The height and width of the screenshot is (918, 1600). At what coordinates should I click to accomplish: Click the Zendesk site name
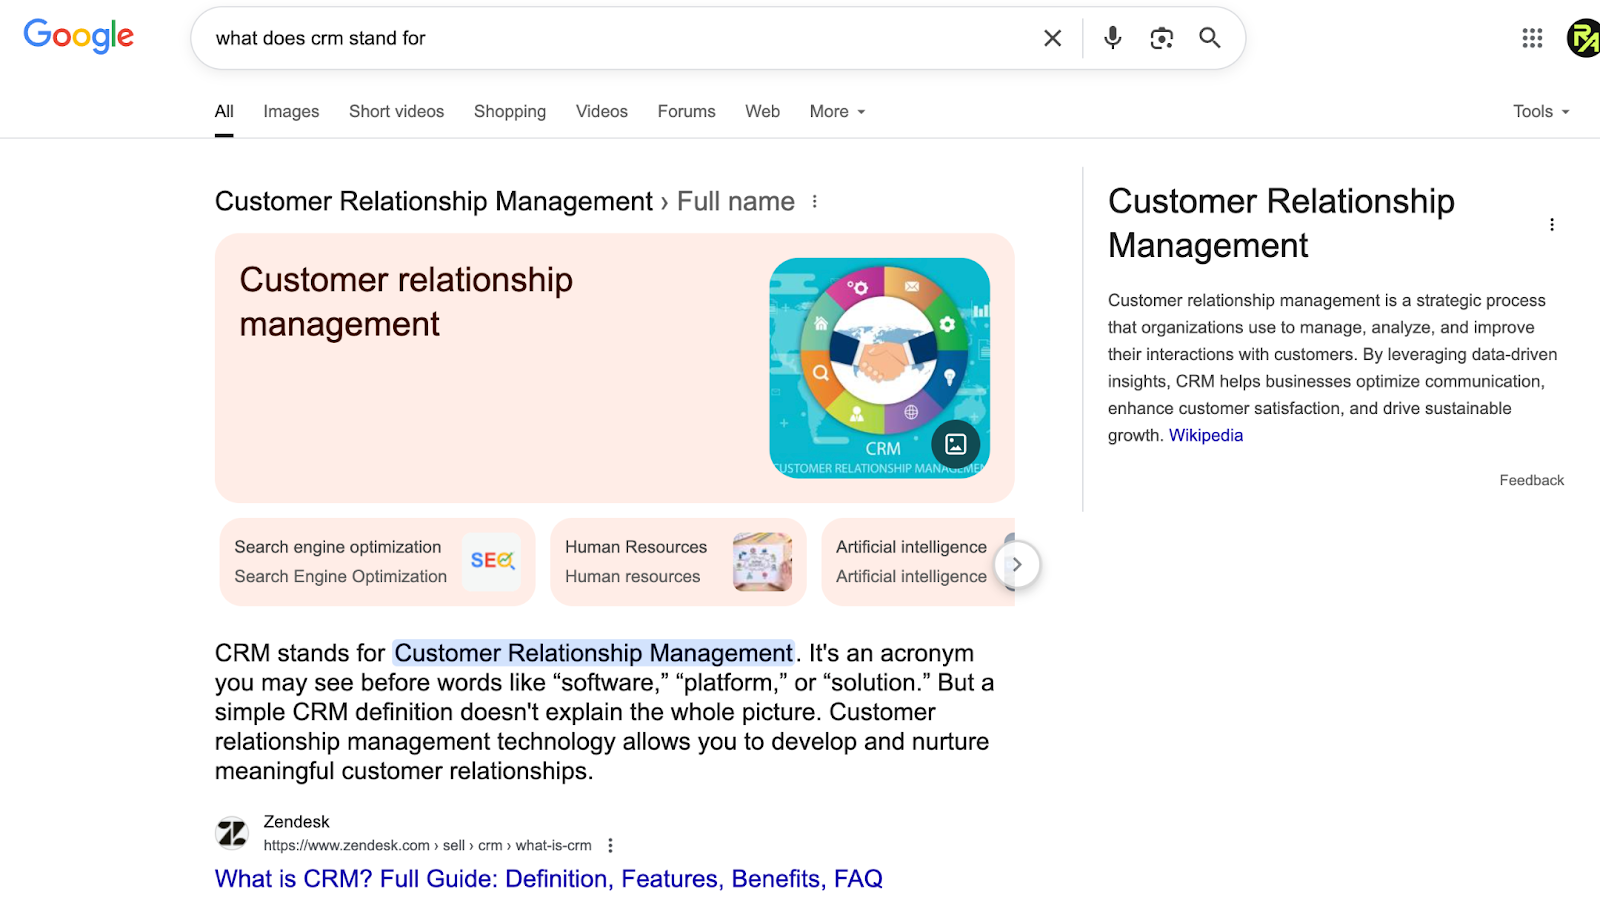click(x=296, y=821)
